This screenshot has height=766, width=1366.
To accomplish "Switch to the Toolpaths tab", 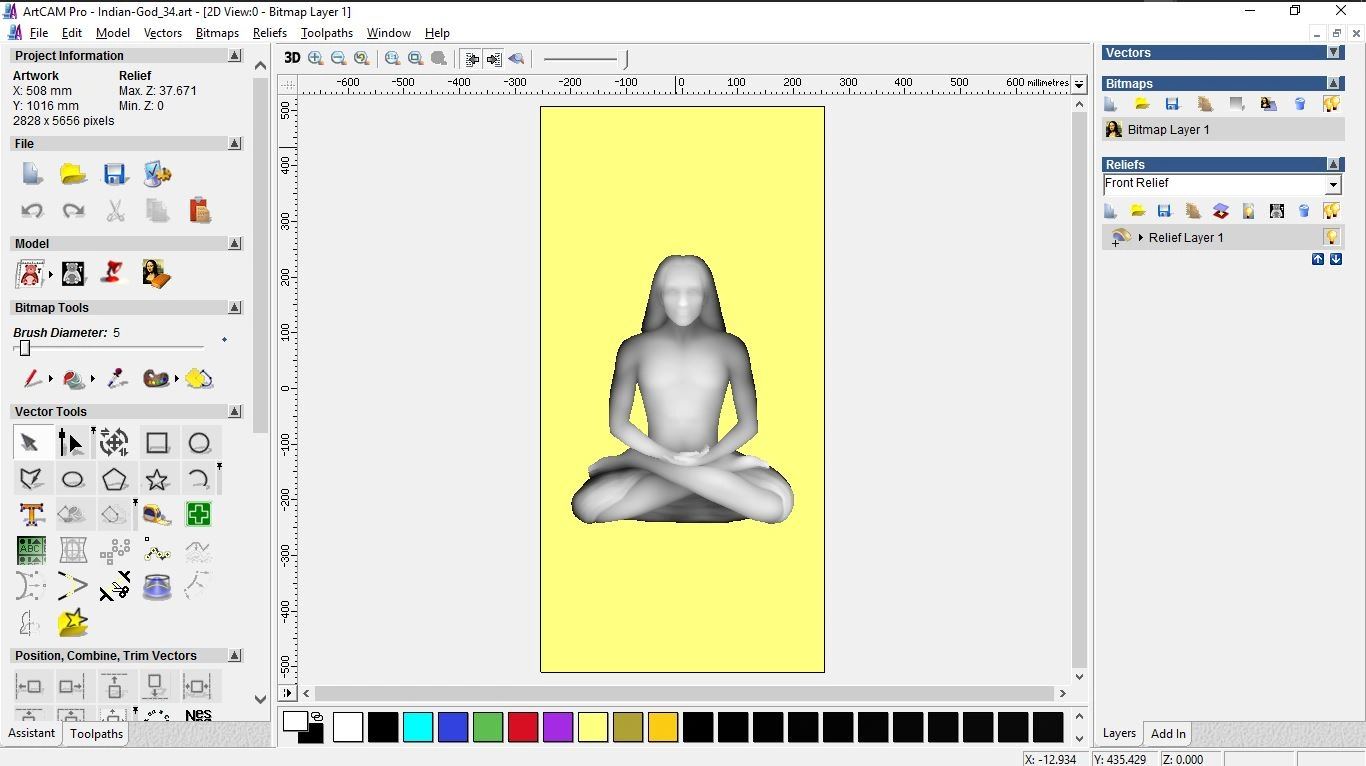I will pyautogui.click(x=96, y=733).
